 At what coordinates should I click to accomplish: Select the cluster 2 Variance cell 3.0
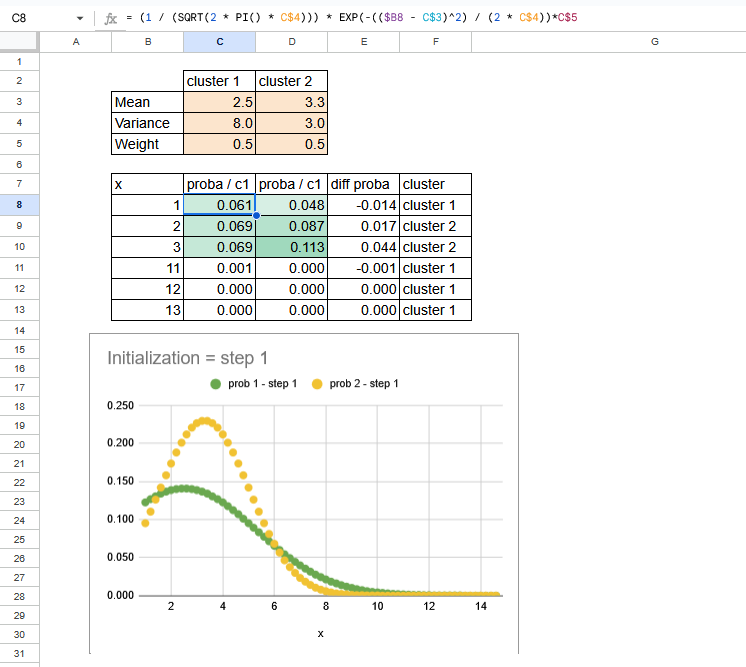pos(291,123)
